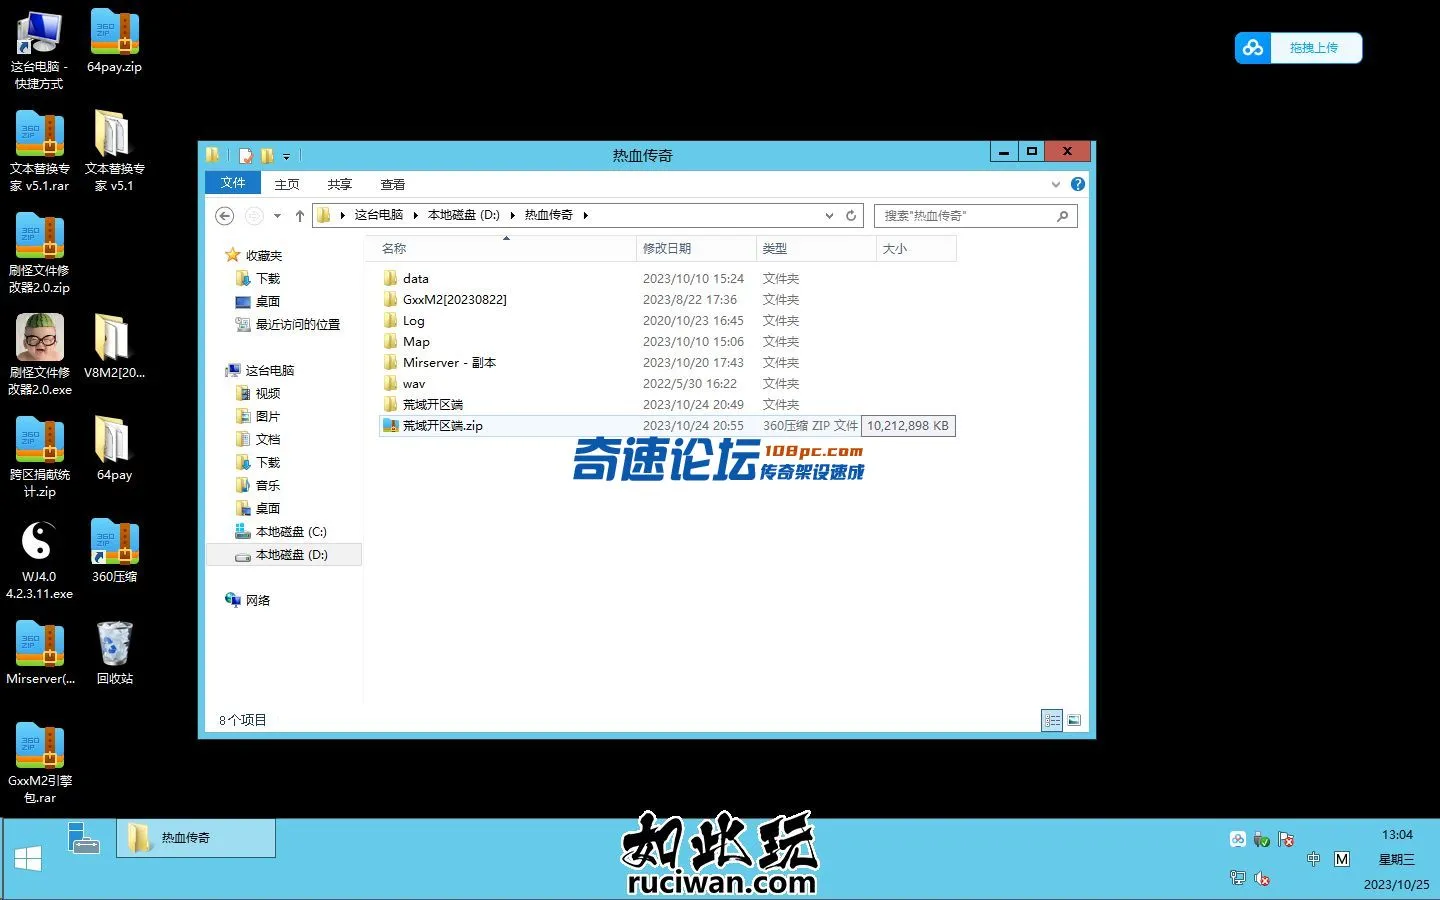This screenshot has height=900, width=1440.
Task: Open Server Manager on the taskbar
Action: pos(84,838)
